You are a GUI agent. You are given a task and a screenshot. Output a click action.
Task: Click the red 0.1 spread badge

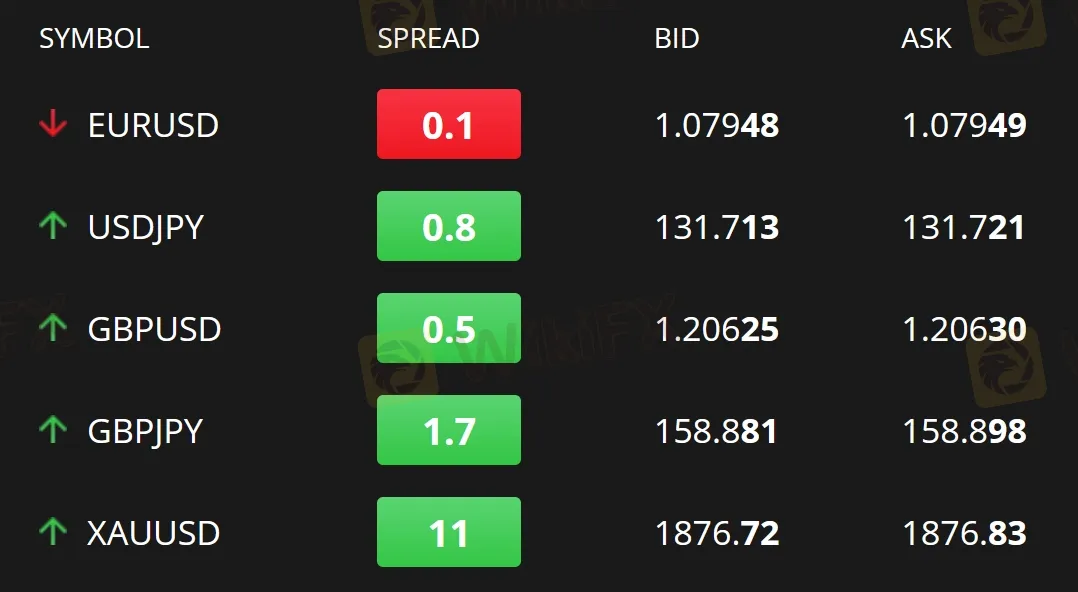448,124
